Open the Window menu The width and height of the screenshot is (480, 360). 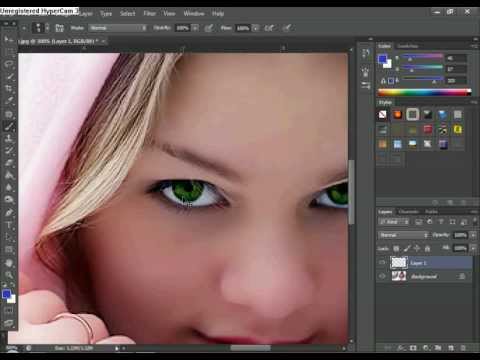(x=194, y=14)
